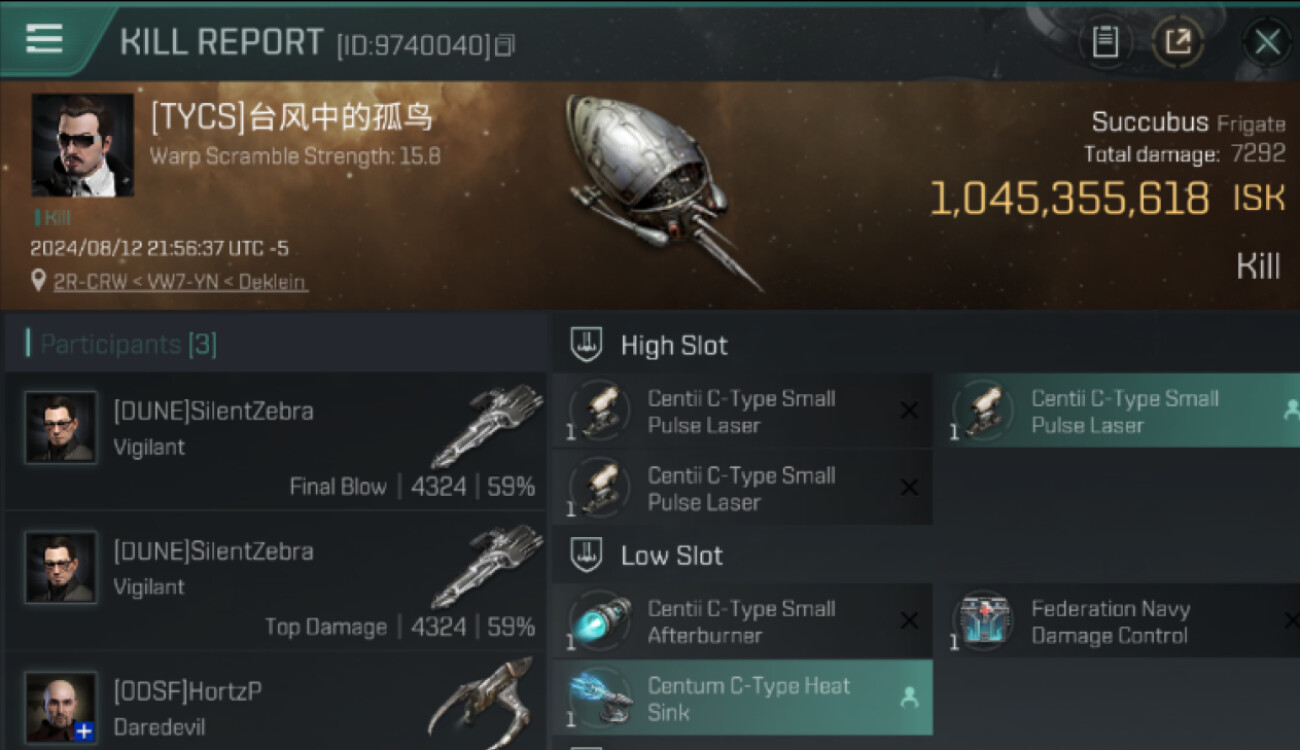Click the Low Slot section header

tap(671, 556)
